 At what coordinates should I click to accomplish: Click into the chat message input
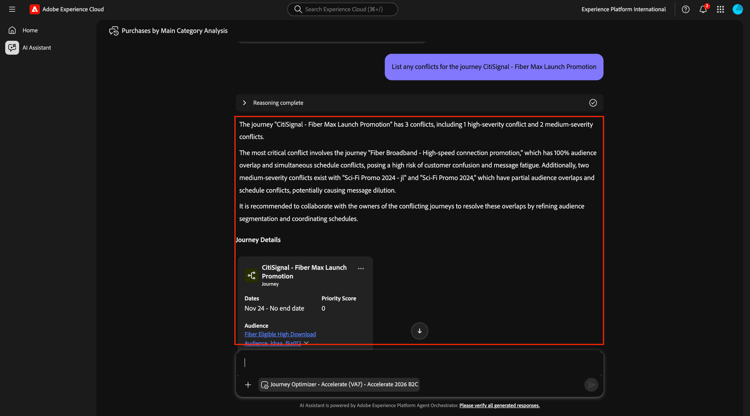point(419,362)
